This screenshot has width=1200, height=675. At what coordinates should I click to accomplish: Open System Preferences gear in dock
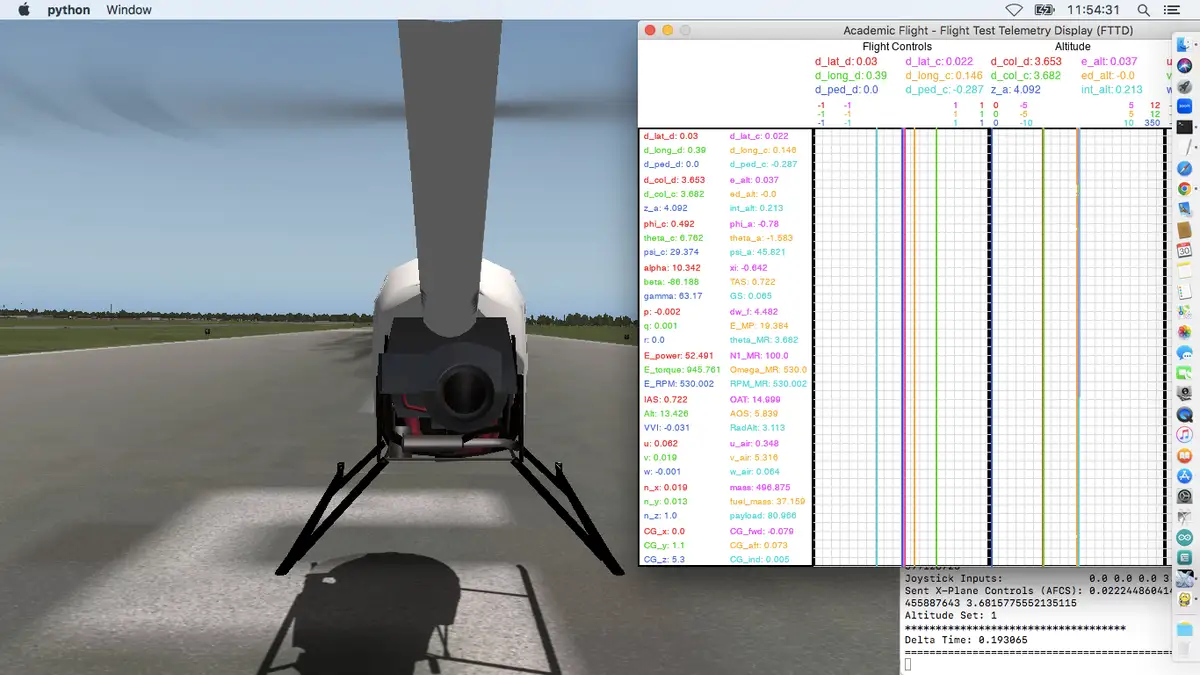click(1184, 496)
